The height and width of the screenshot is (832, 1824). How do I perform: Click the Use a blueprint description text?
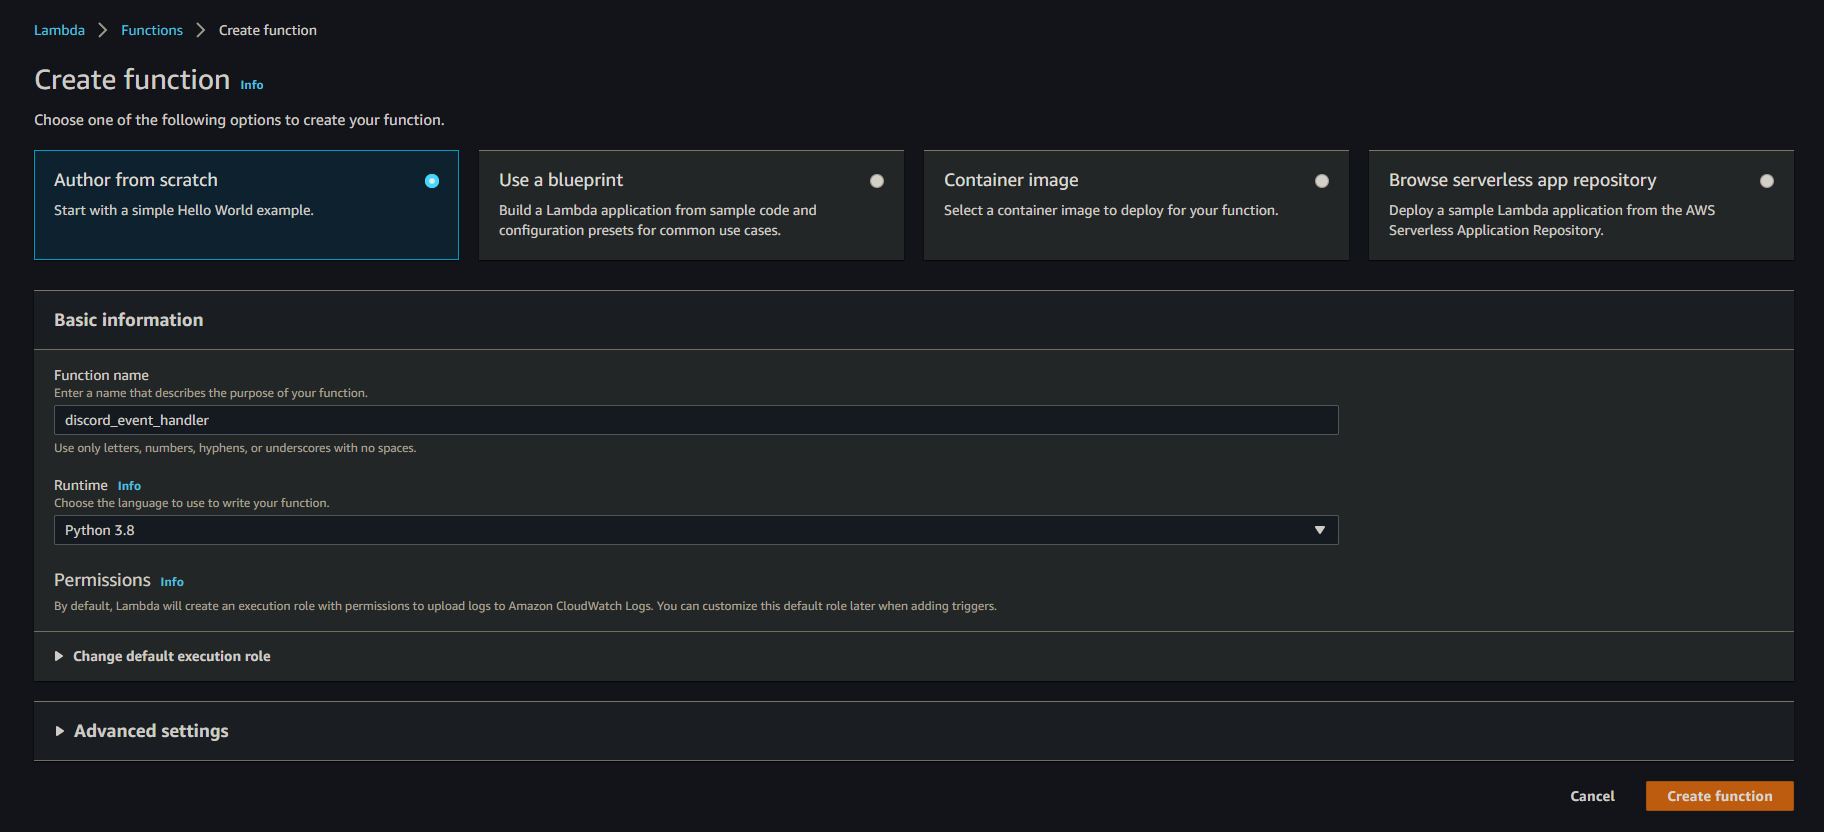658,220
